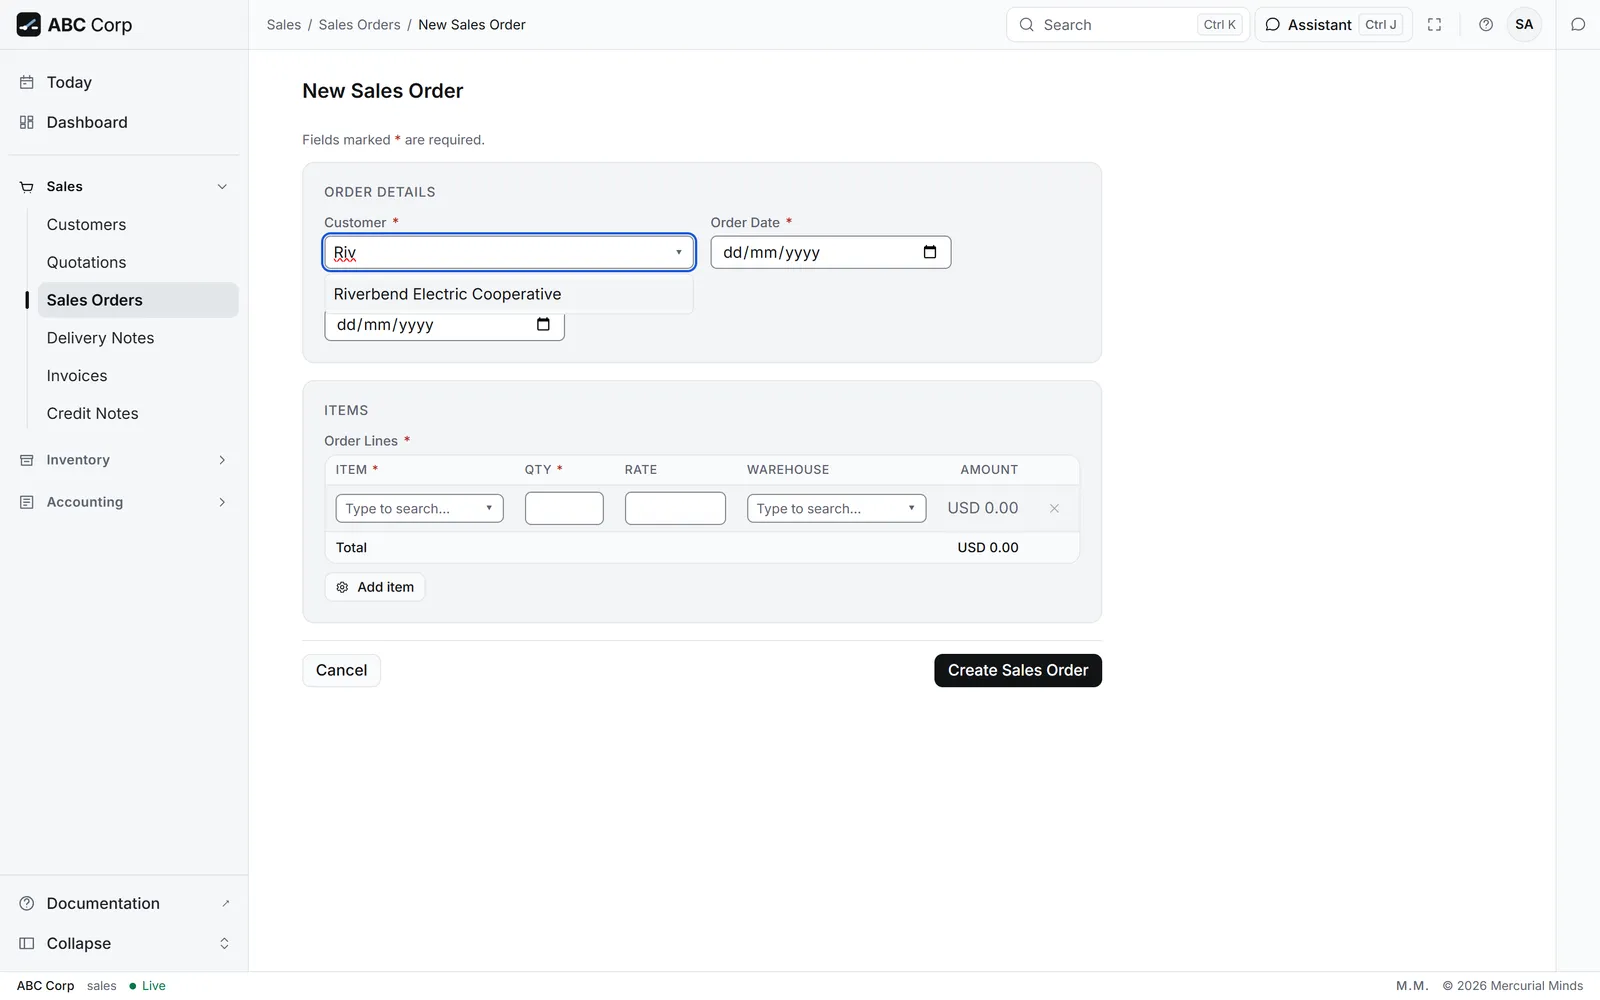
Task: Open the Assistant panel
Action: click(1333, 25)
